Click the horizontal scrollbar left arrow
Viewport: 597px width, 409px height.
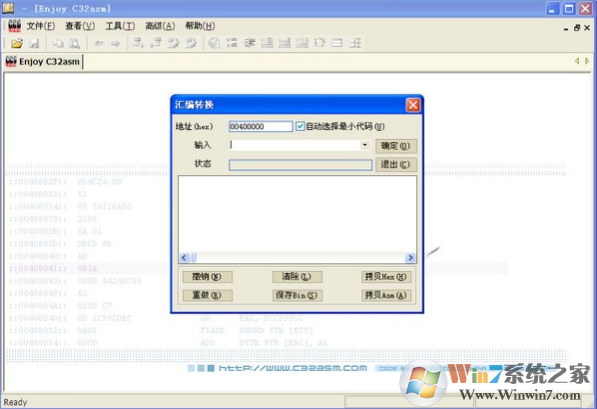[184, 258]
